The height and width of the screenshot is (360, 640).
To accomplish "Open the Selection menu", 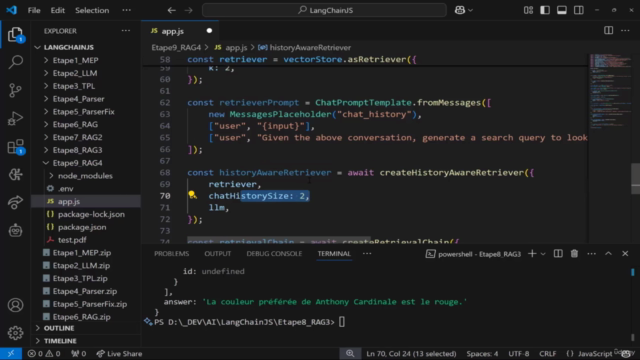I will click(x=92, y=10).
